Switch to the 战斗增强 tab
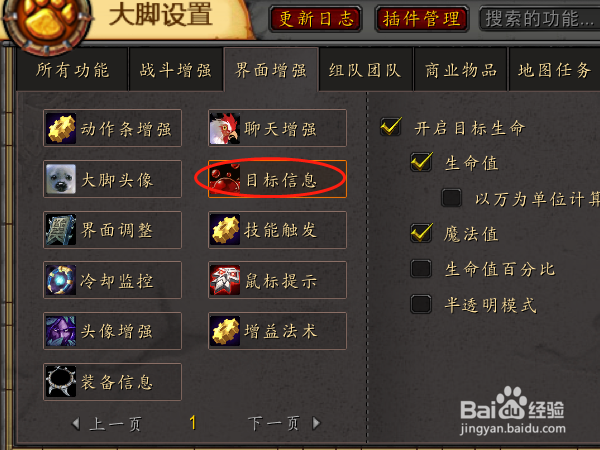This screenshot has width=600, height=450. coord(176,70)
